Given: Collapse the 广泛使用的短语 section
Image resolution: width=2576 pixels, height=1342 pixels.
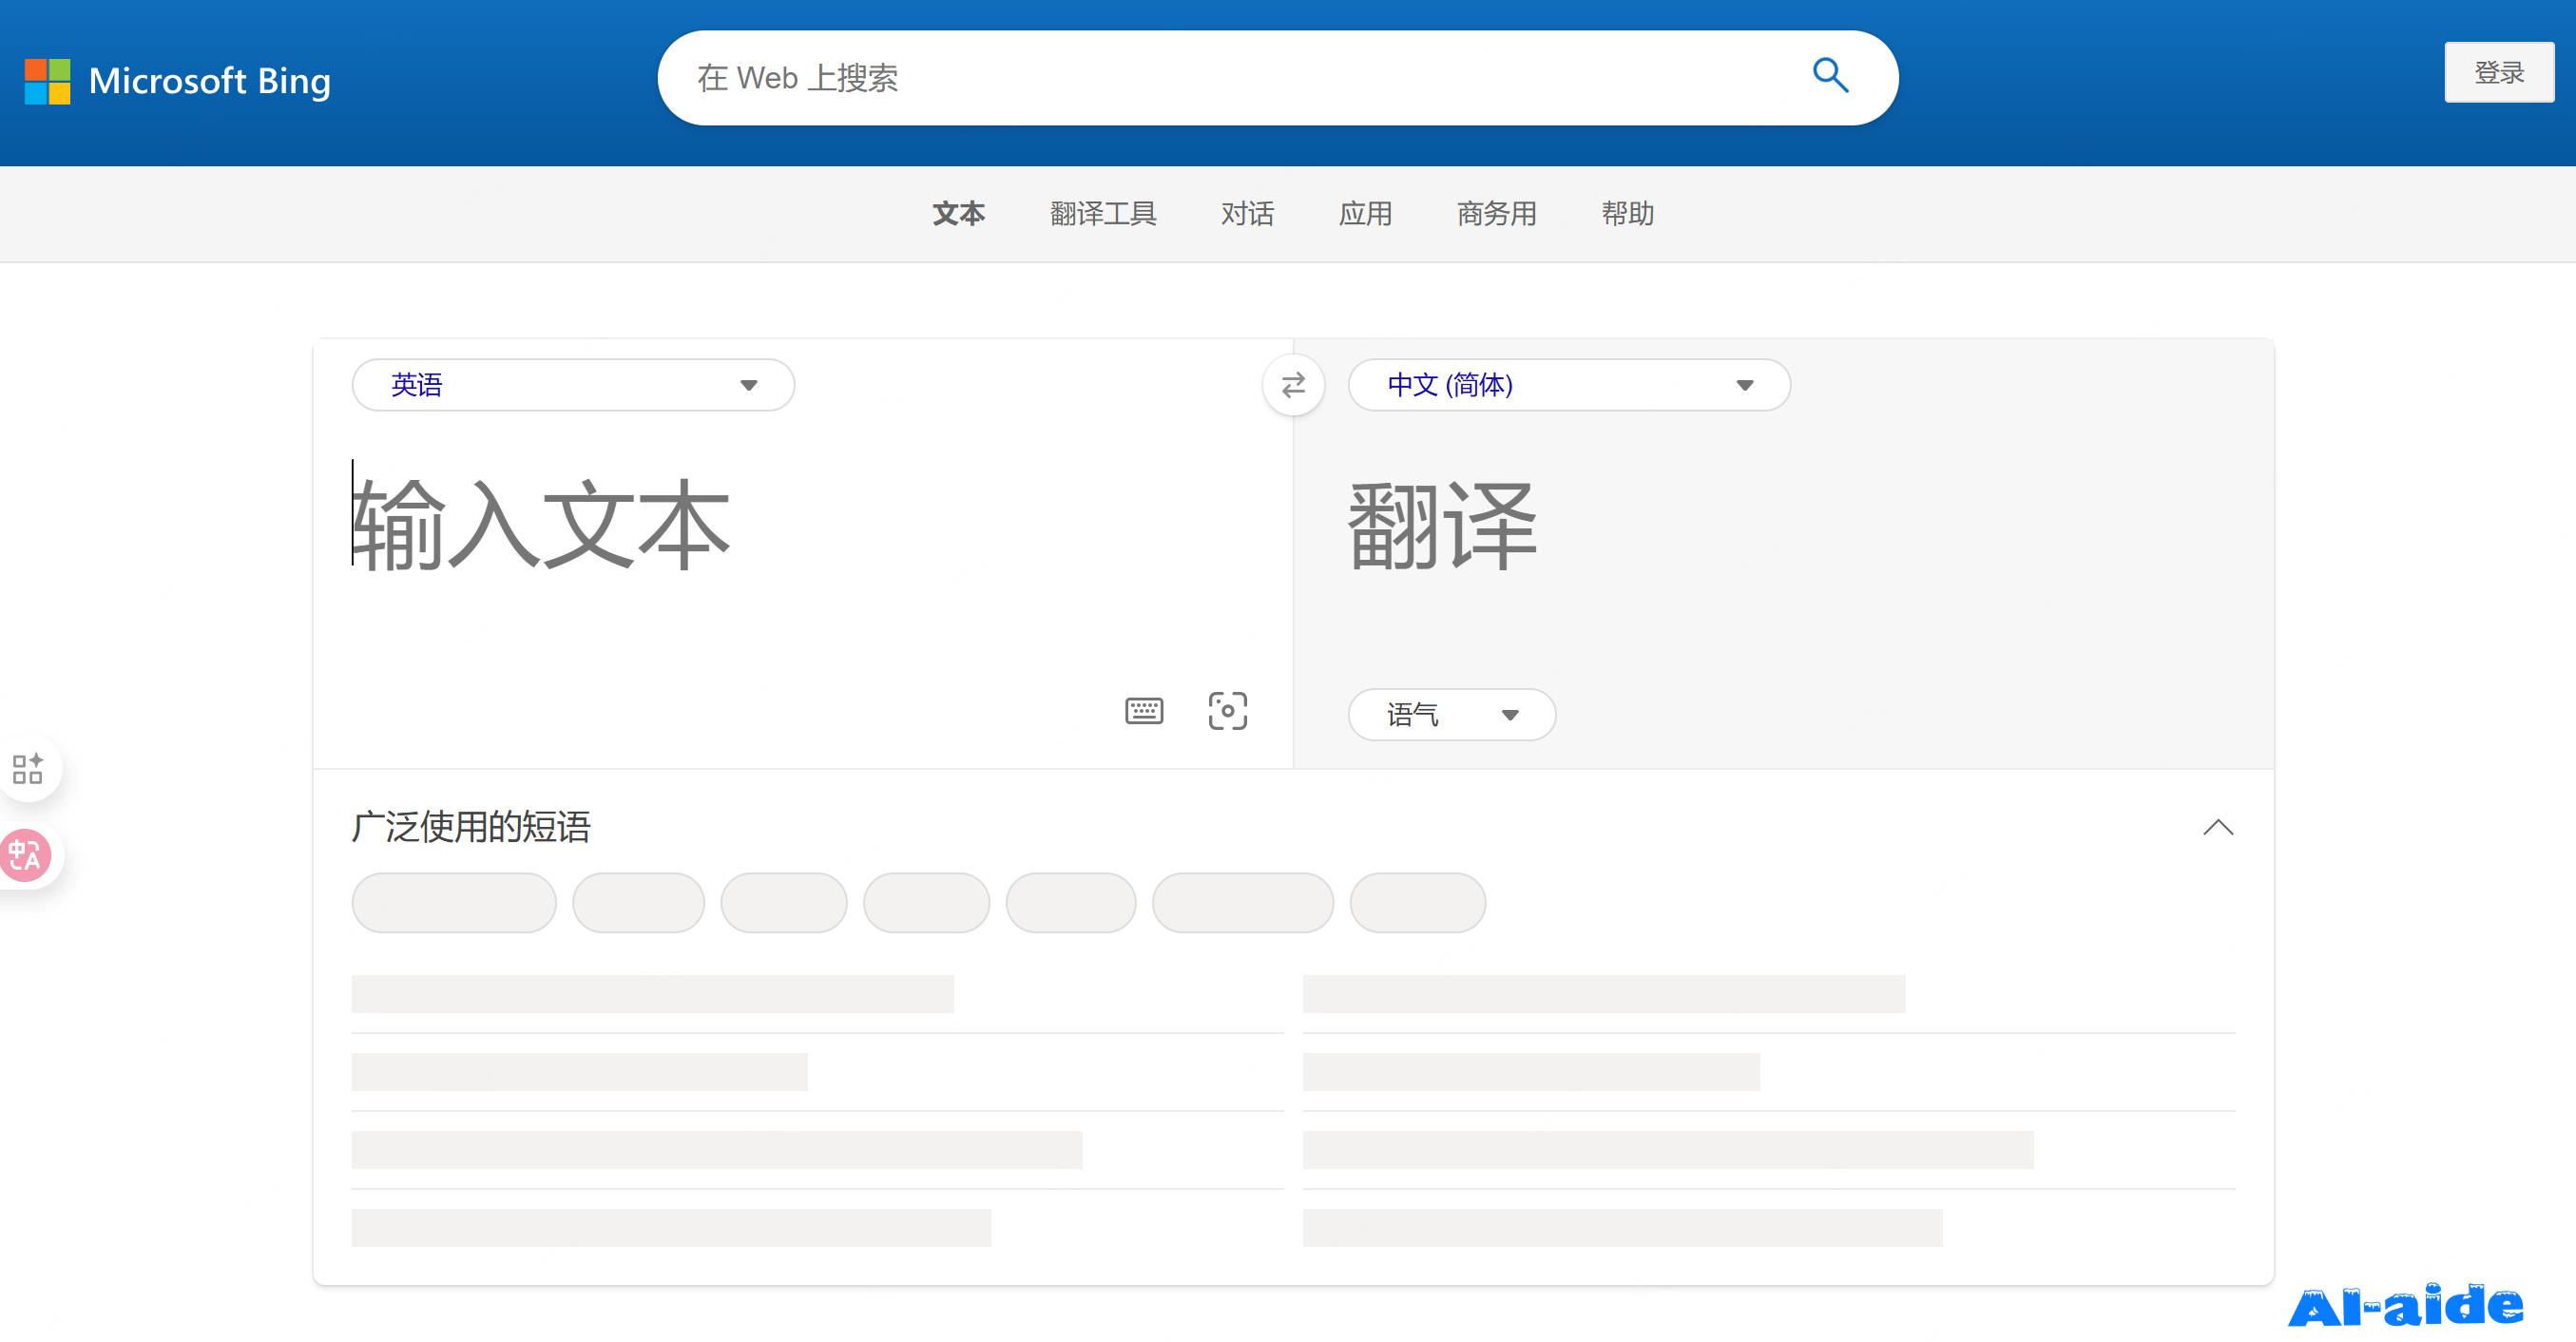Looking at the screenshot, I should click(x=2218, y=827).
